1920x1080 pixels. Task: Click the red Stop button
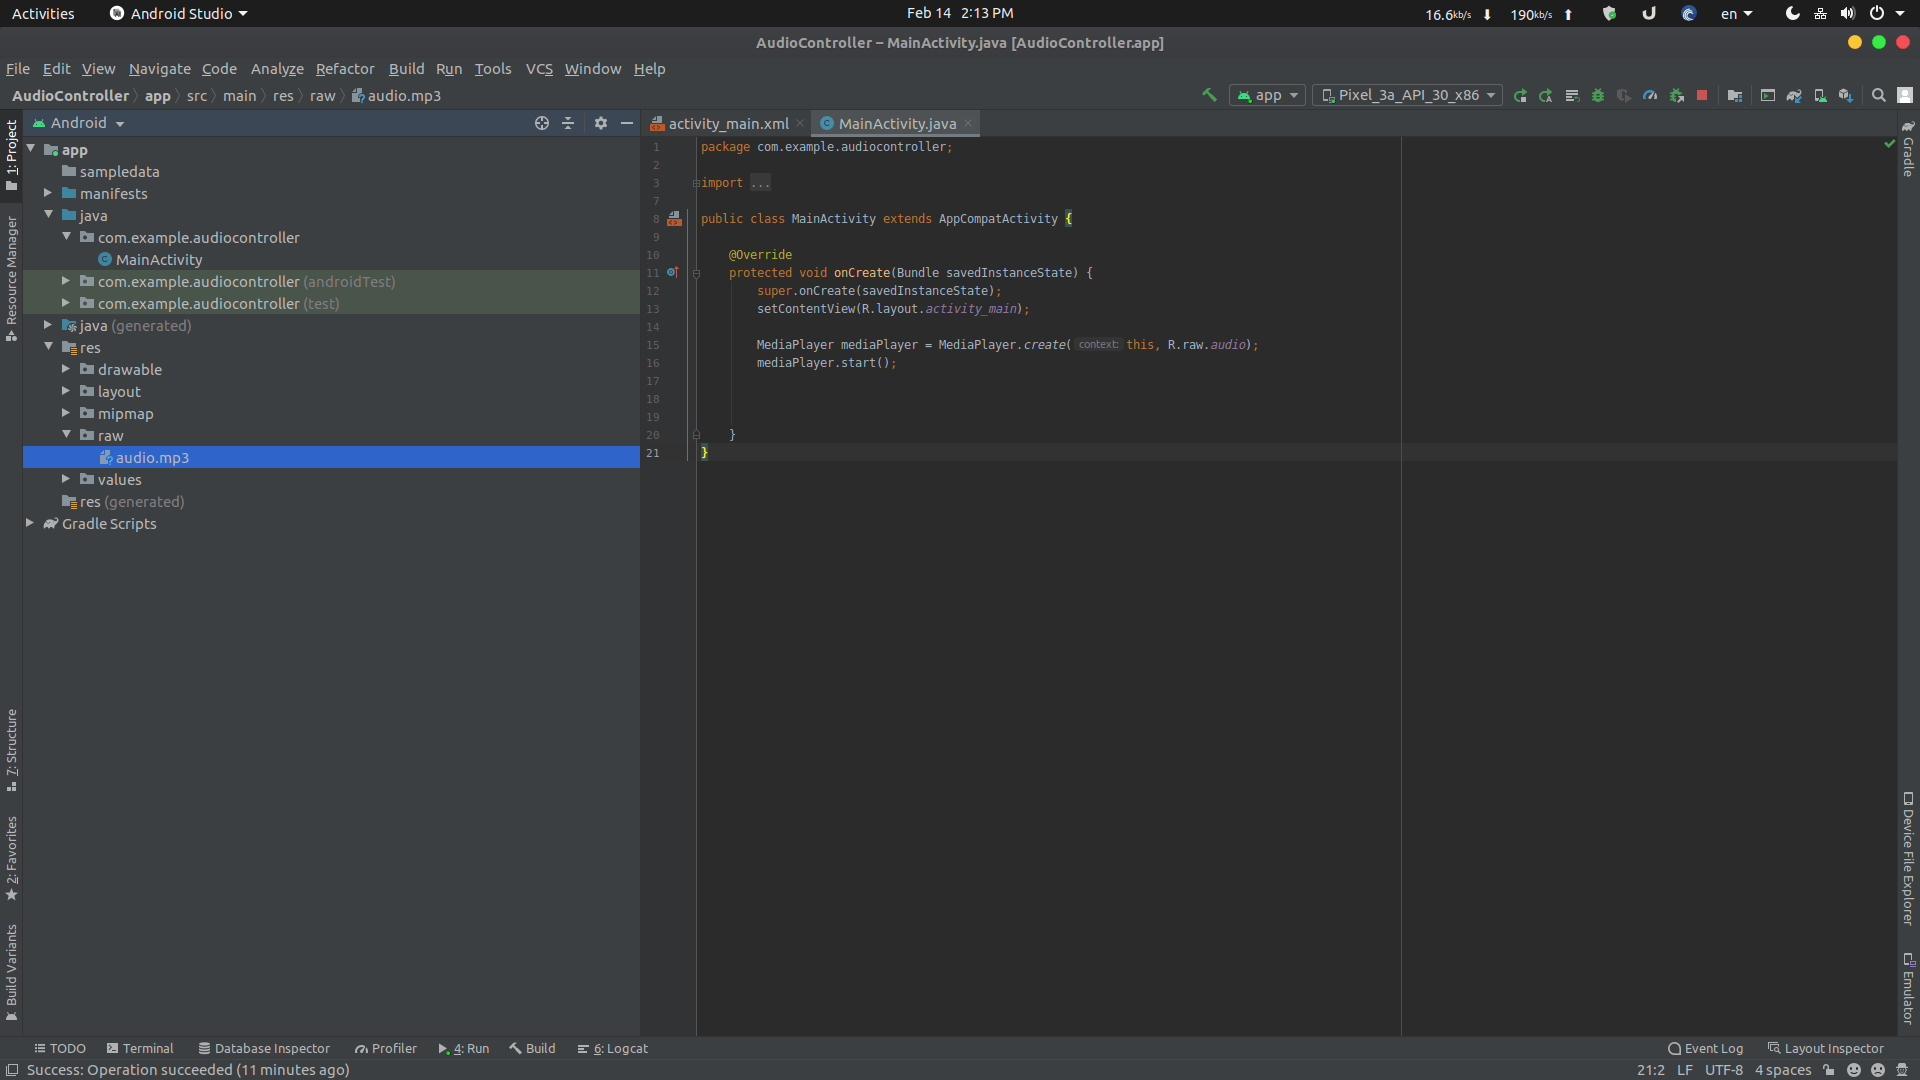point(1702,95)
